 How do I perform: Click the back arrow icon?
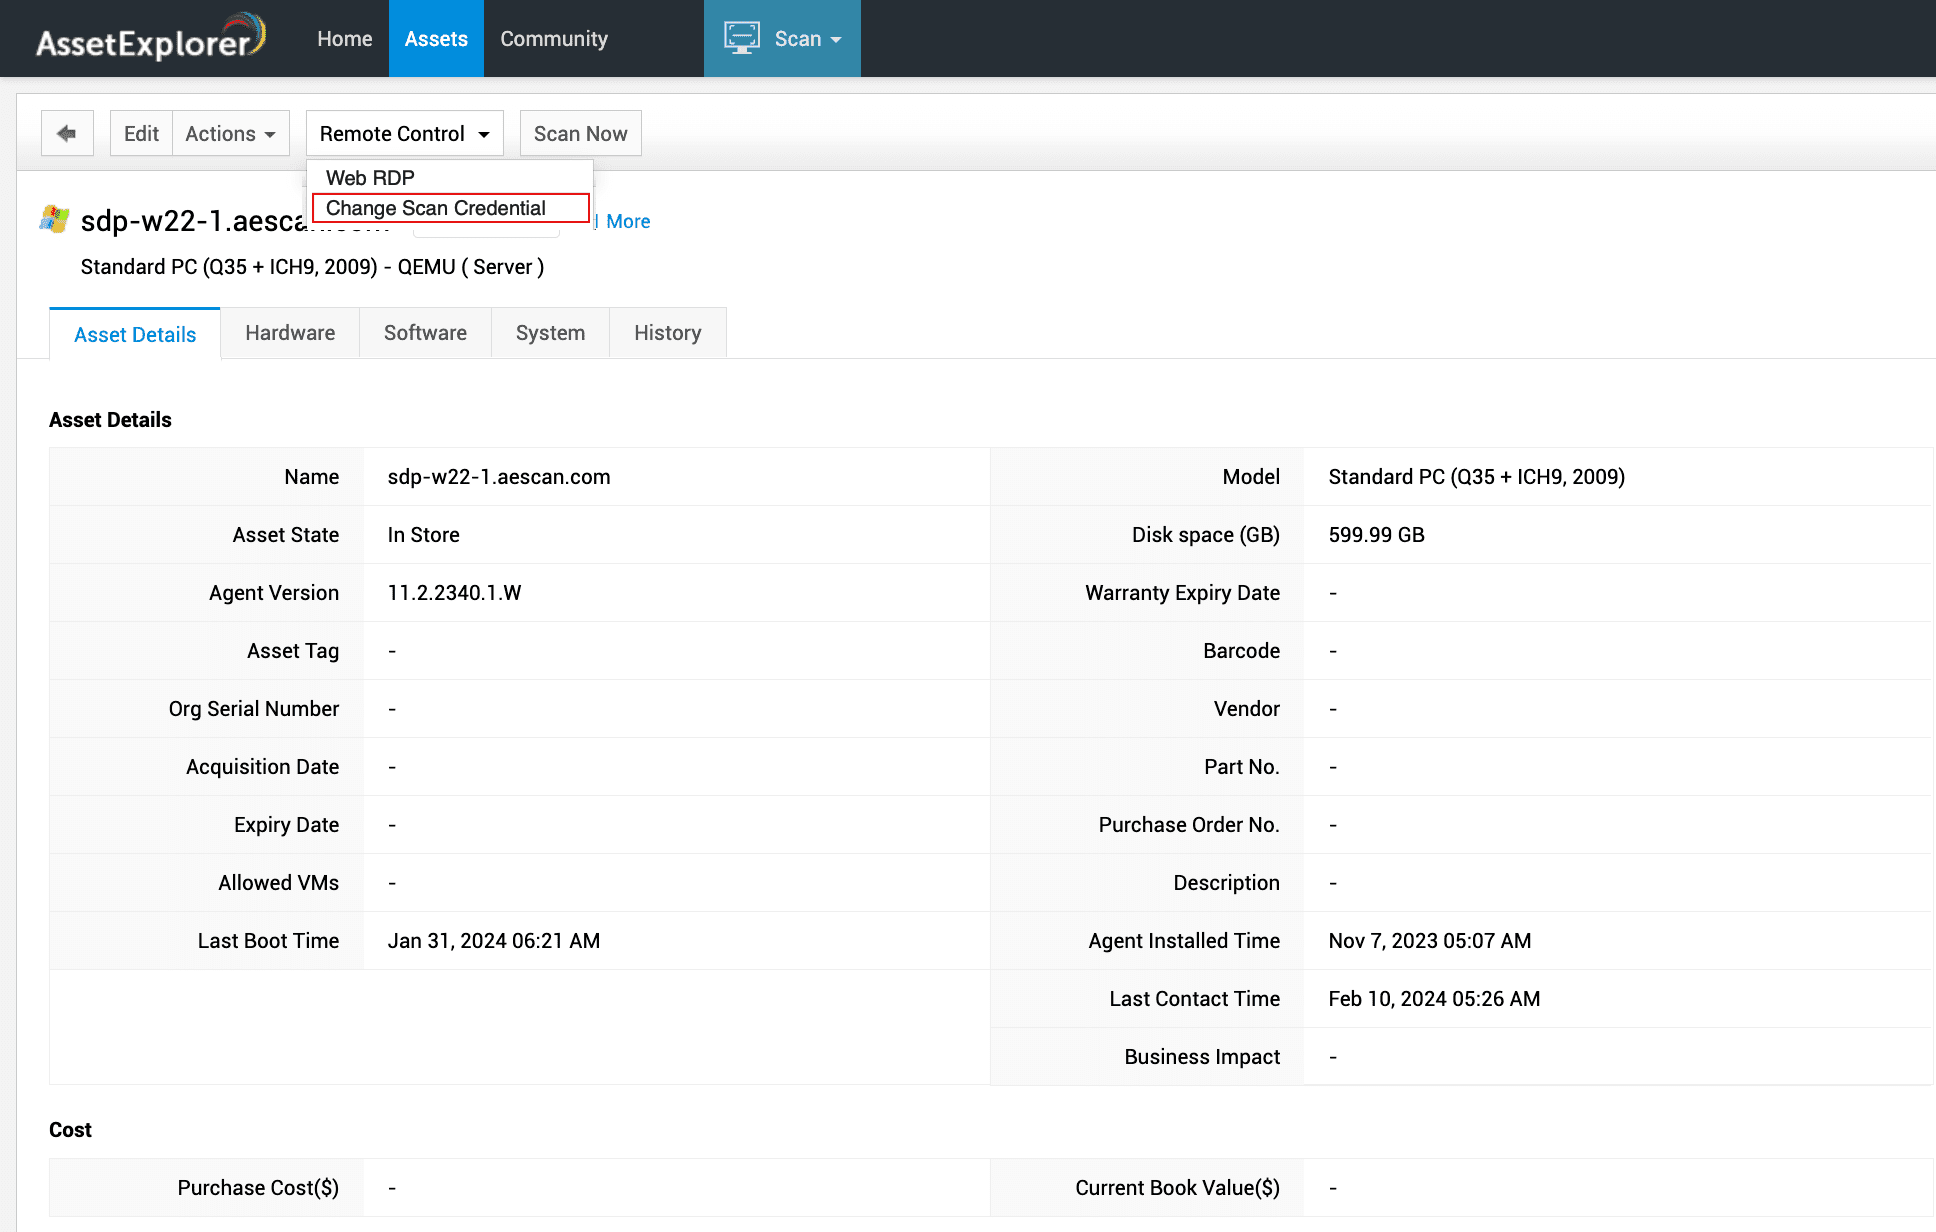67,133
